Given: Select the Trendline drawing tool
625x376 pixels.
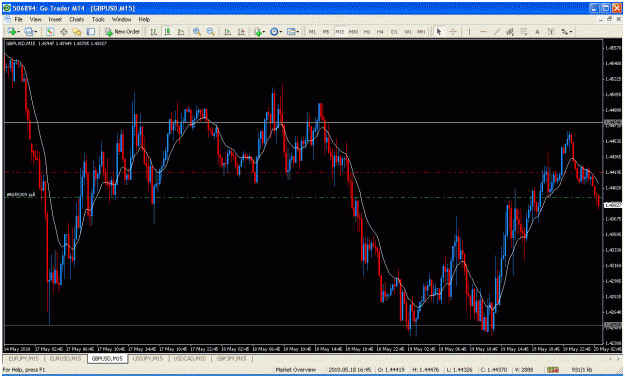Looking at the screenshot, I should pos(497,31).
